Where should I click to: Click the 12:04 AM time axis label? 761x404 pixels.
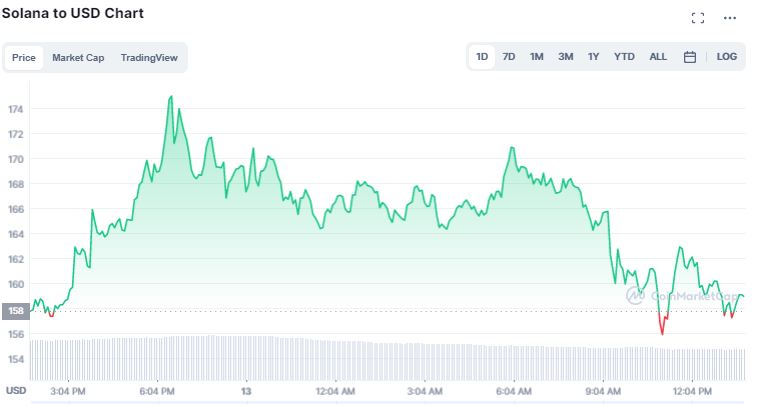pyautogui.click(x=335, y=391)
